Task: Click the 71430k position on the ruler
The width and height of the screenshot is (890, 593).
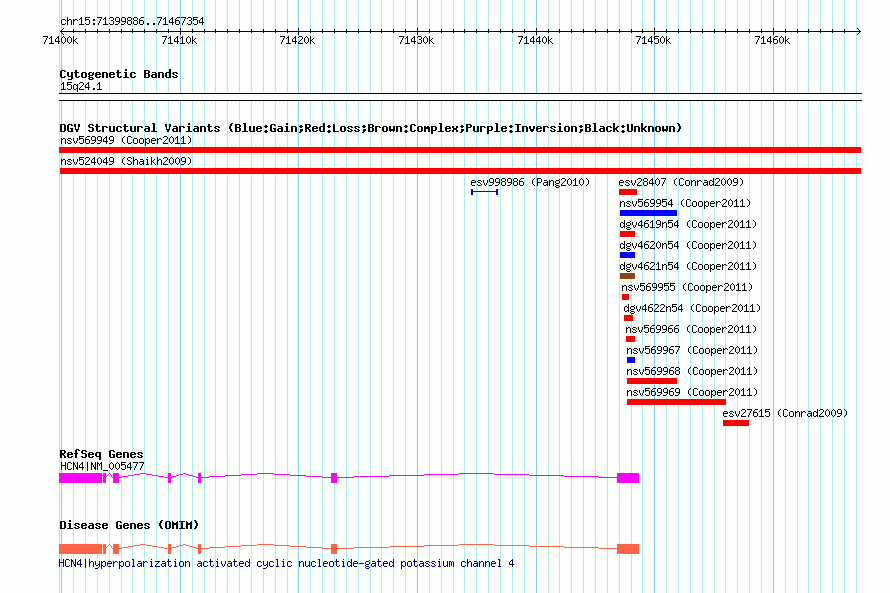Action: (416, 40)
